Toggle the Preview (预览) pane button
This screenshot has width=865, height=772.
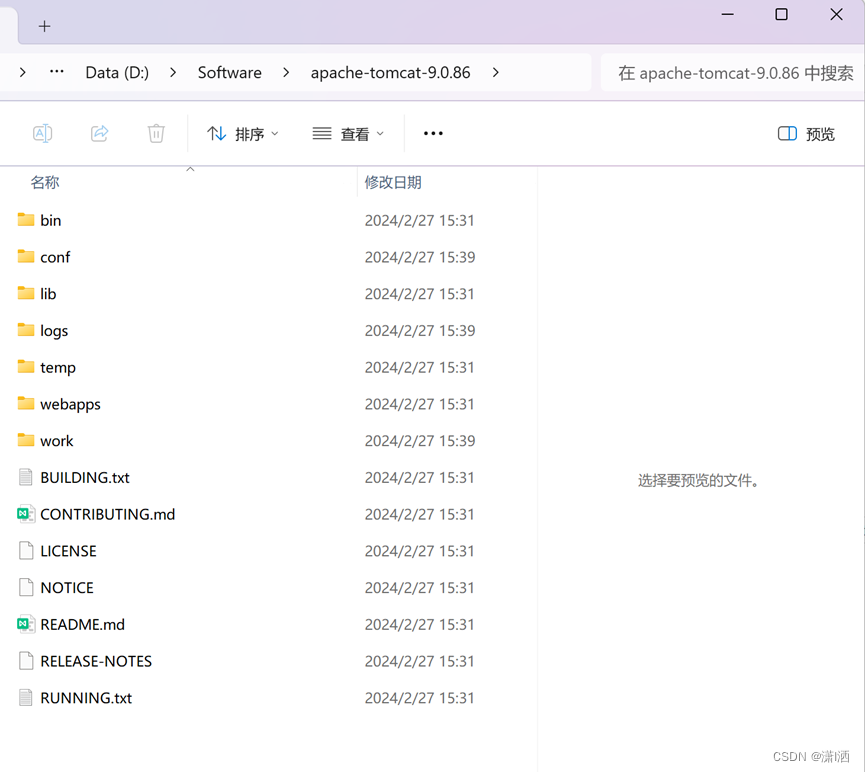coord(806,134)
